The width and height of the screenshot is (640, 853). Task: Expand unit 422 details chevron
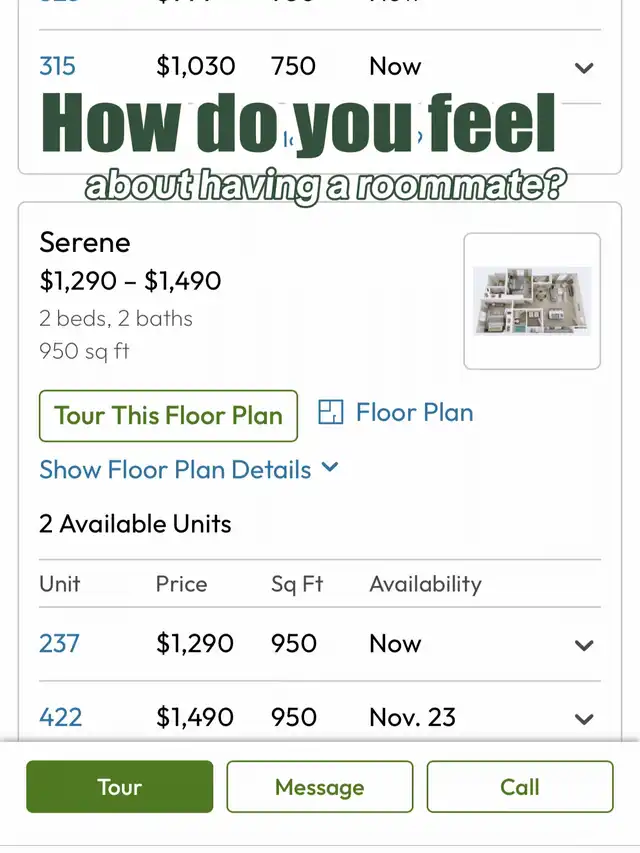click(x=584, y=719)
